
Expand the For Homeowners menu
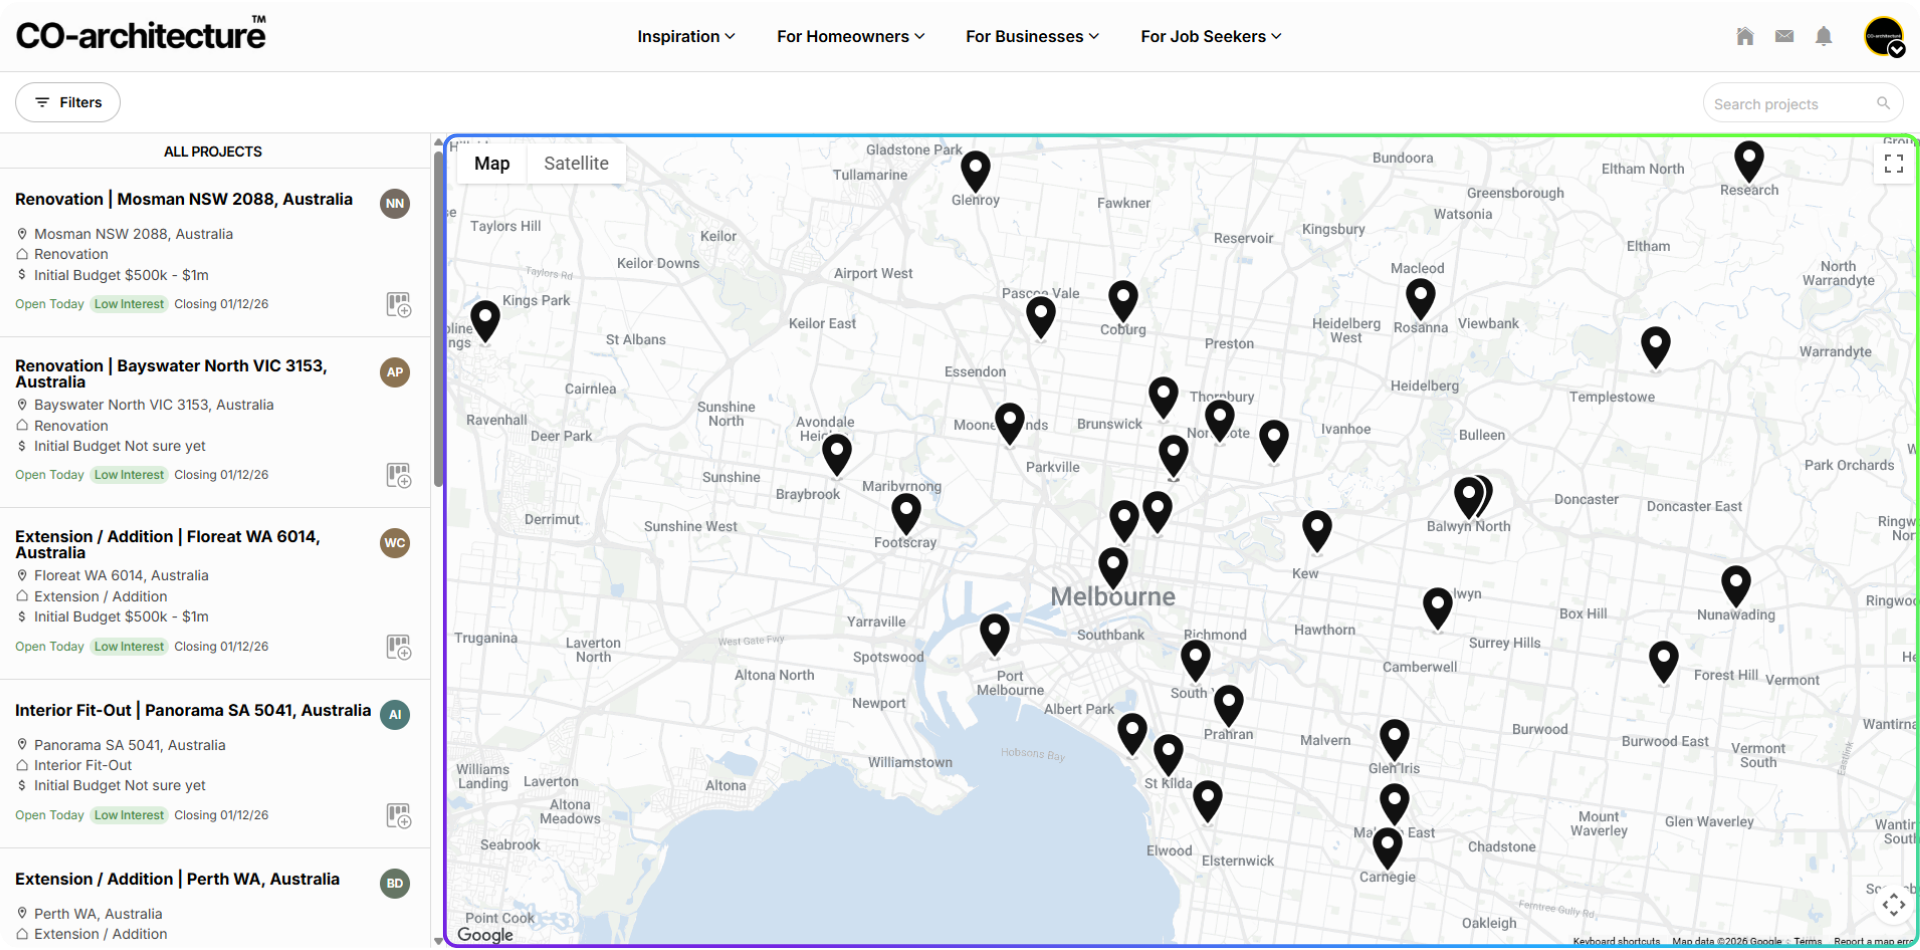coord(851,36)
